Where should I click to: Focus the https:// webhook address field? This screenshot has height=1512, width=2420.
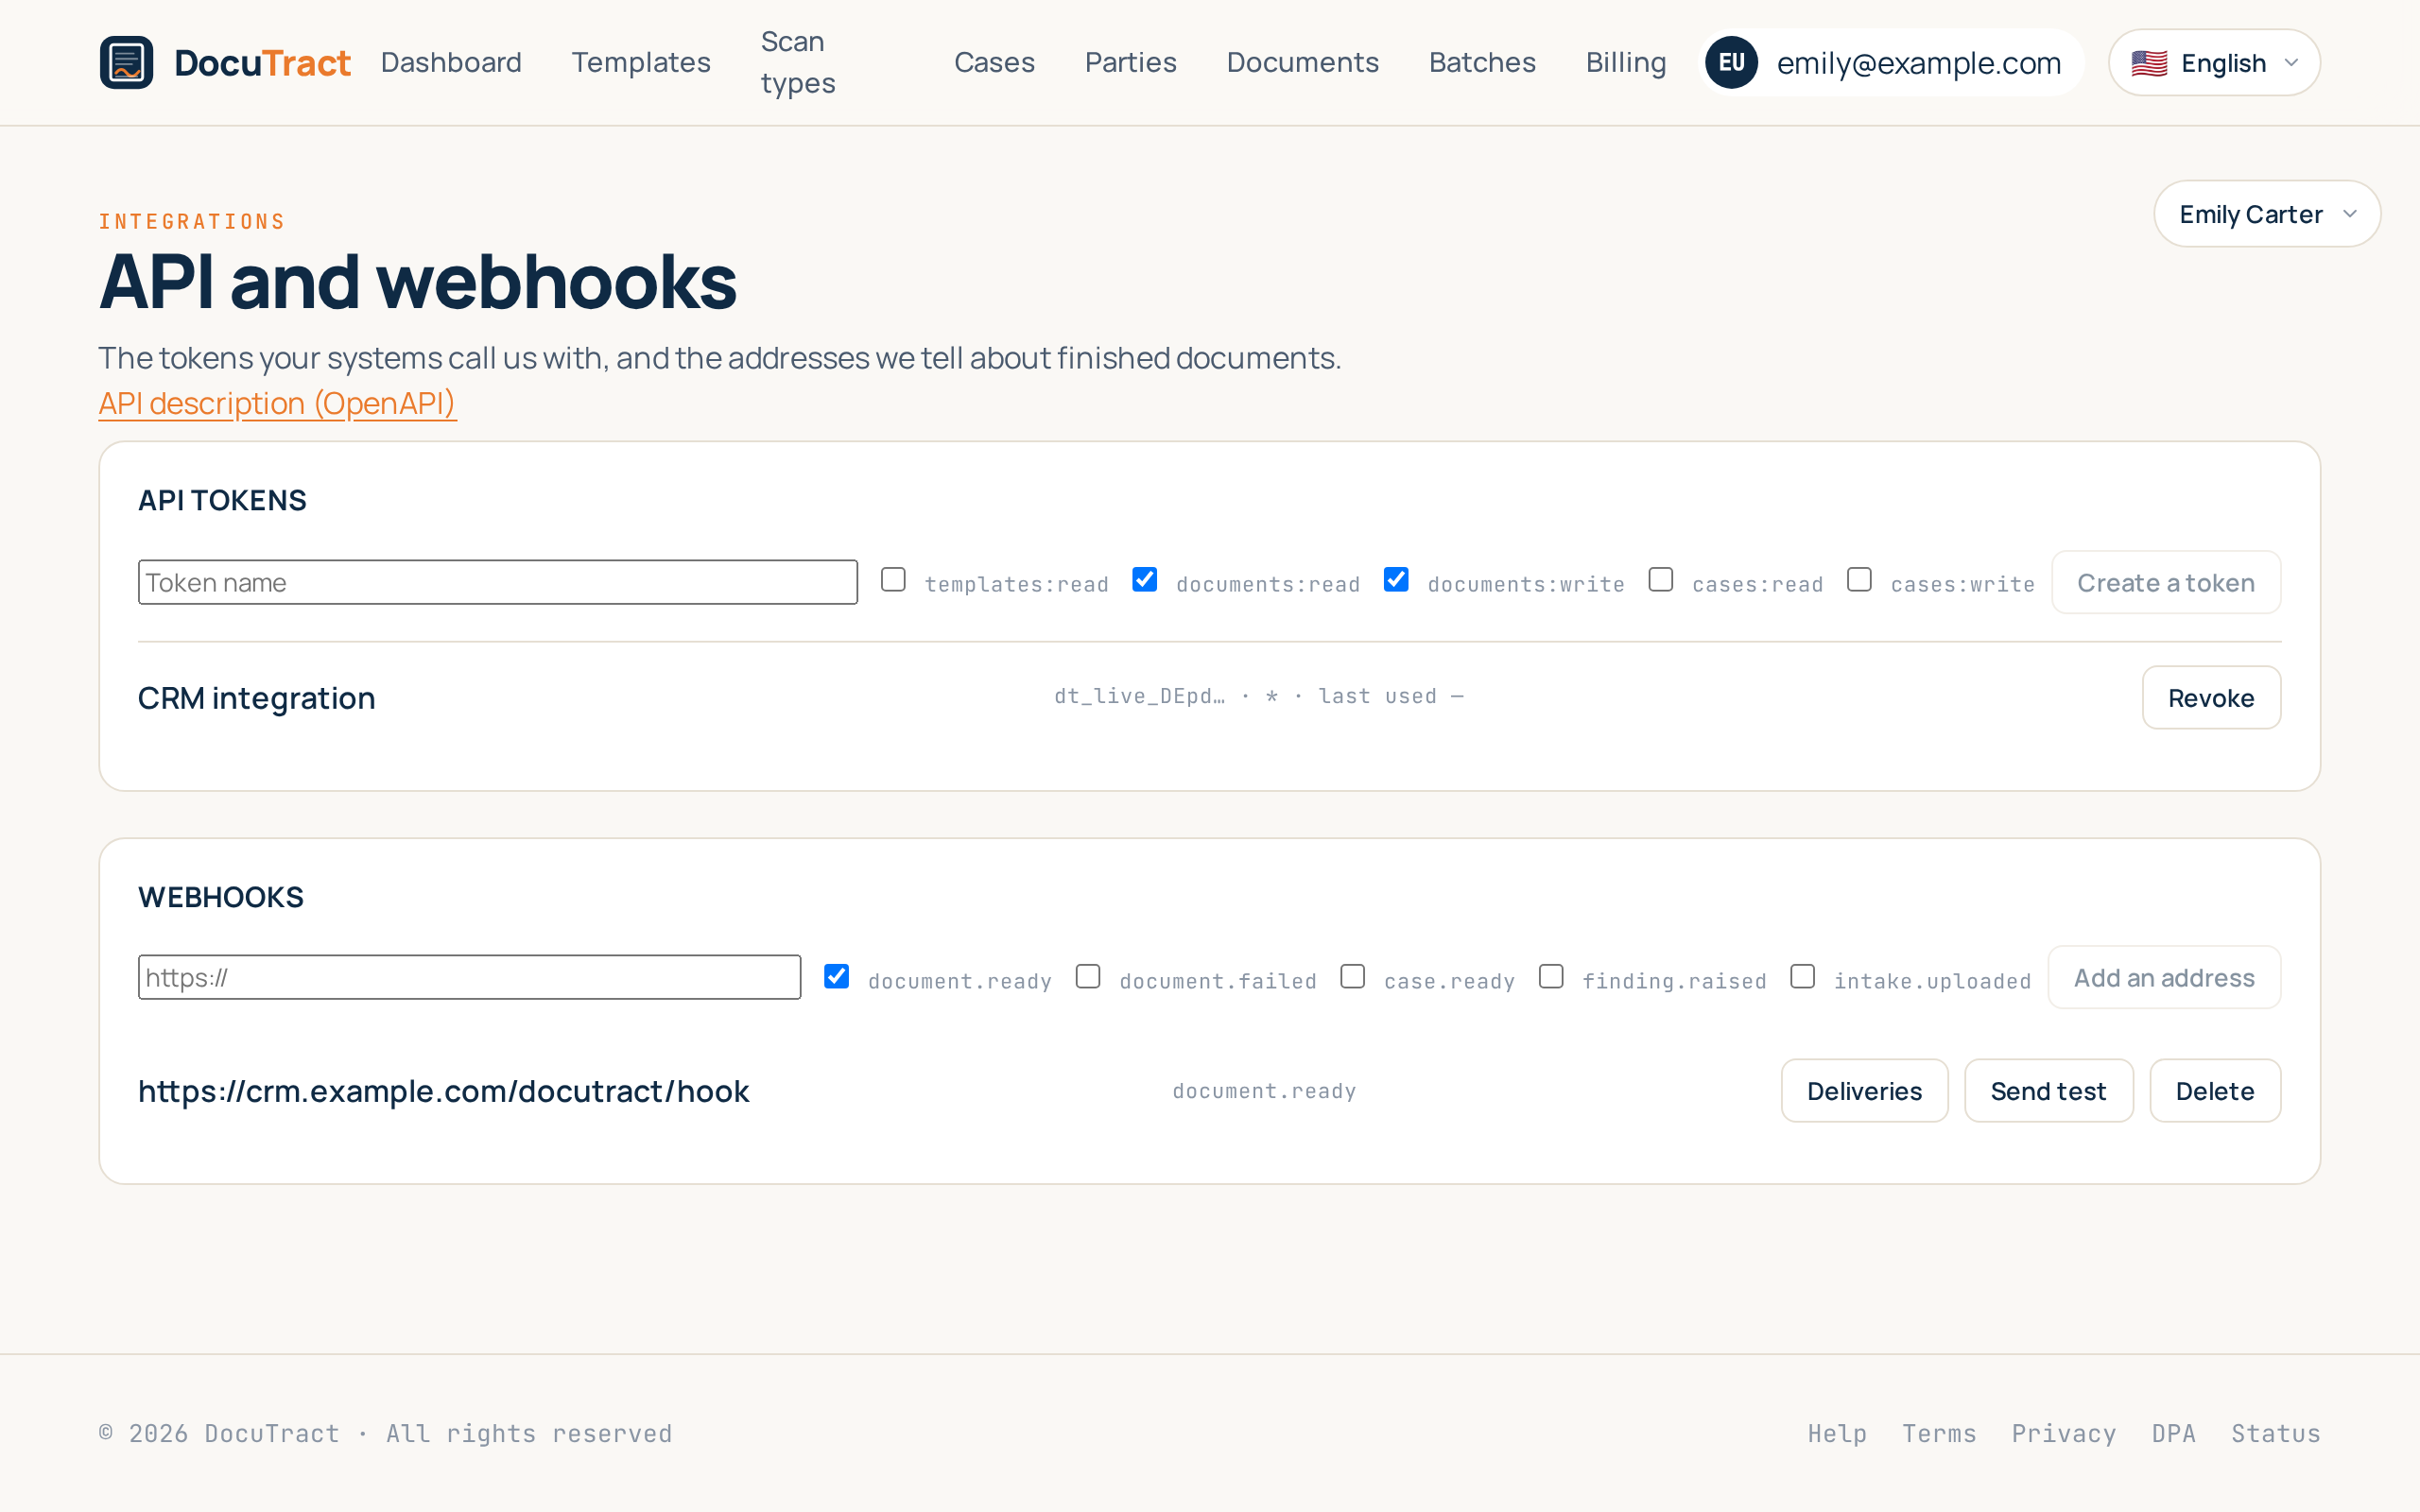pos(469,977)
